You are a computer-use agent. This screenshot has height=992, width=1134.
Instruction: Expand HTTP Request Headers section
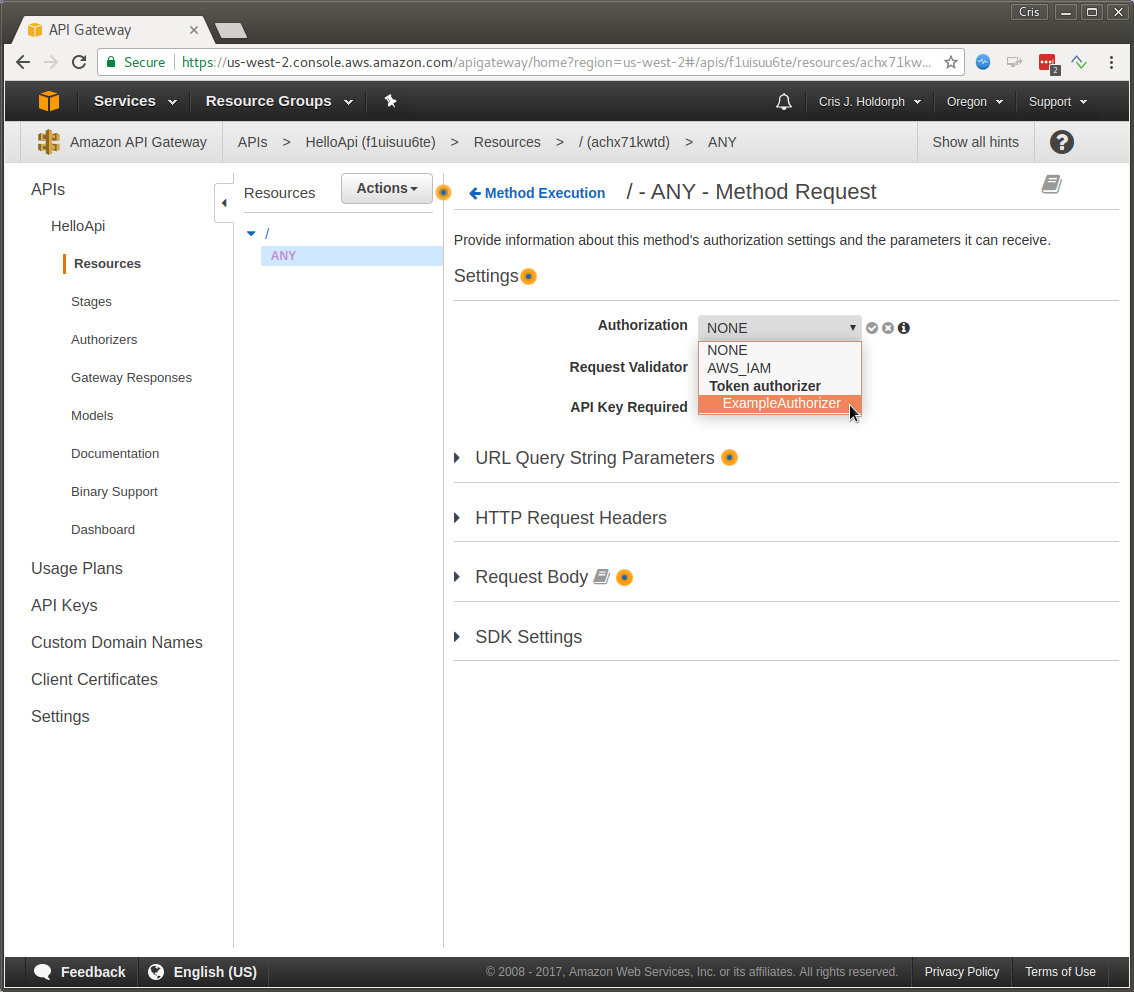456,518
